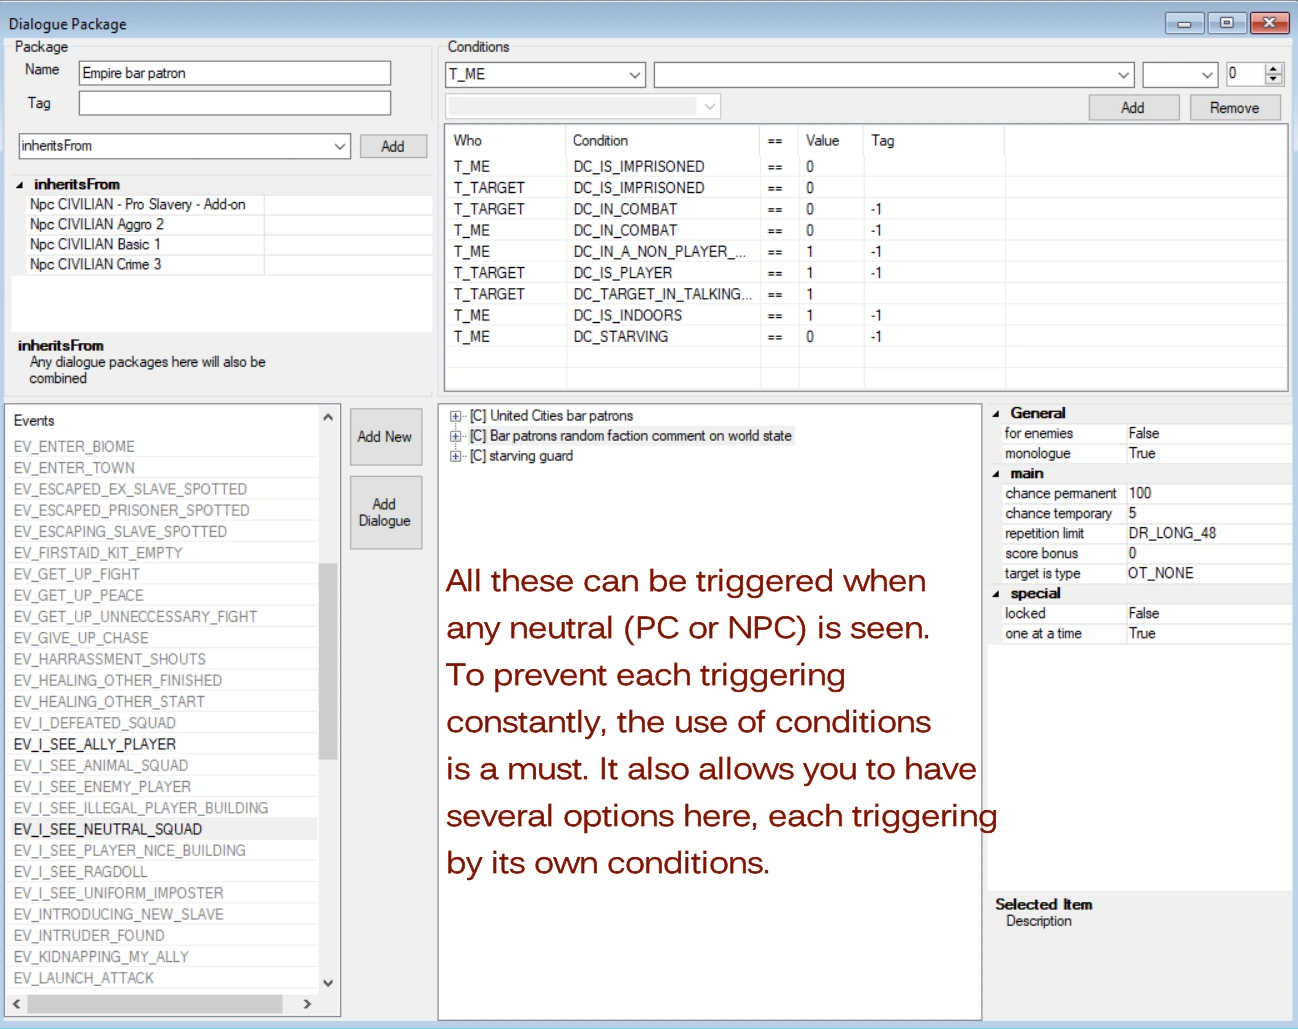Click the Tag column header in conditions
1298x1029 pixels.
point(933,141)
